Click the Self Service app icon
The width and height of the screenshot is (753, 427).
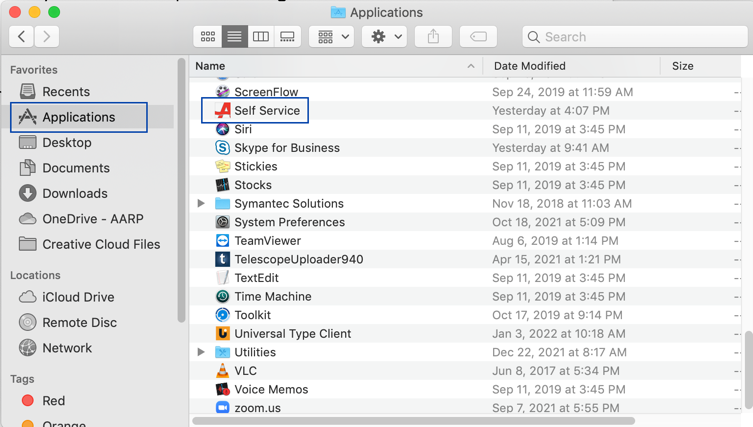[222, 110]
